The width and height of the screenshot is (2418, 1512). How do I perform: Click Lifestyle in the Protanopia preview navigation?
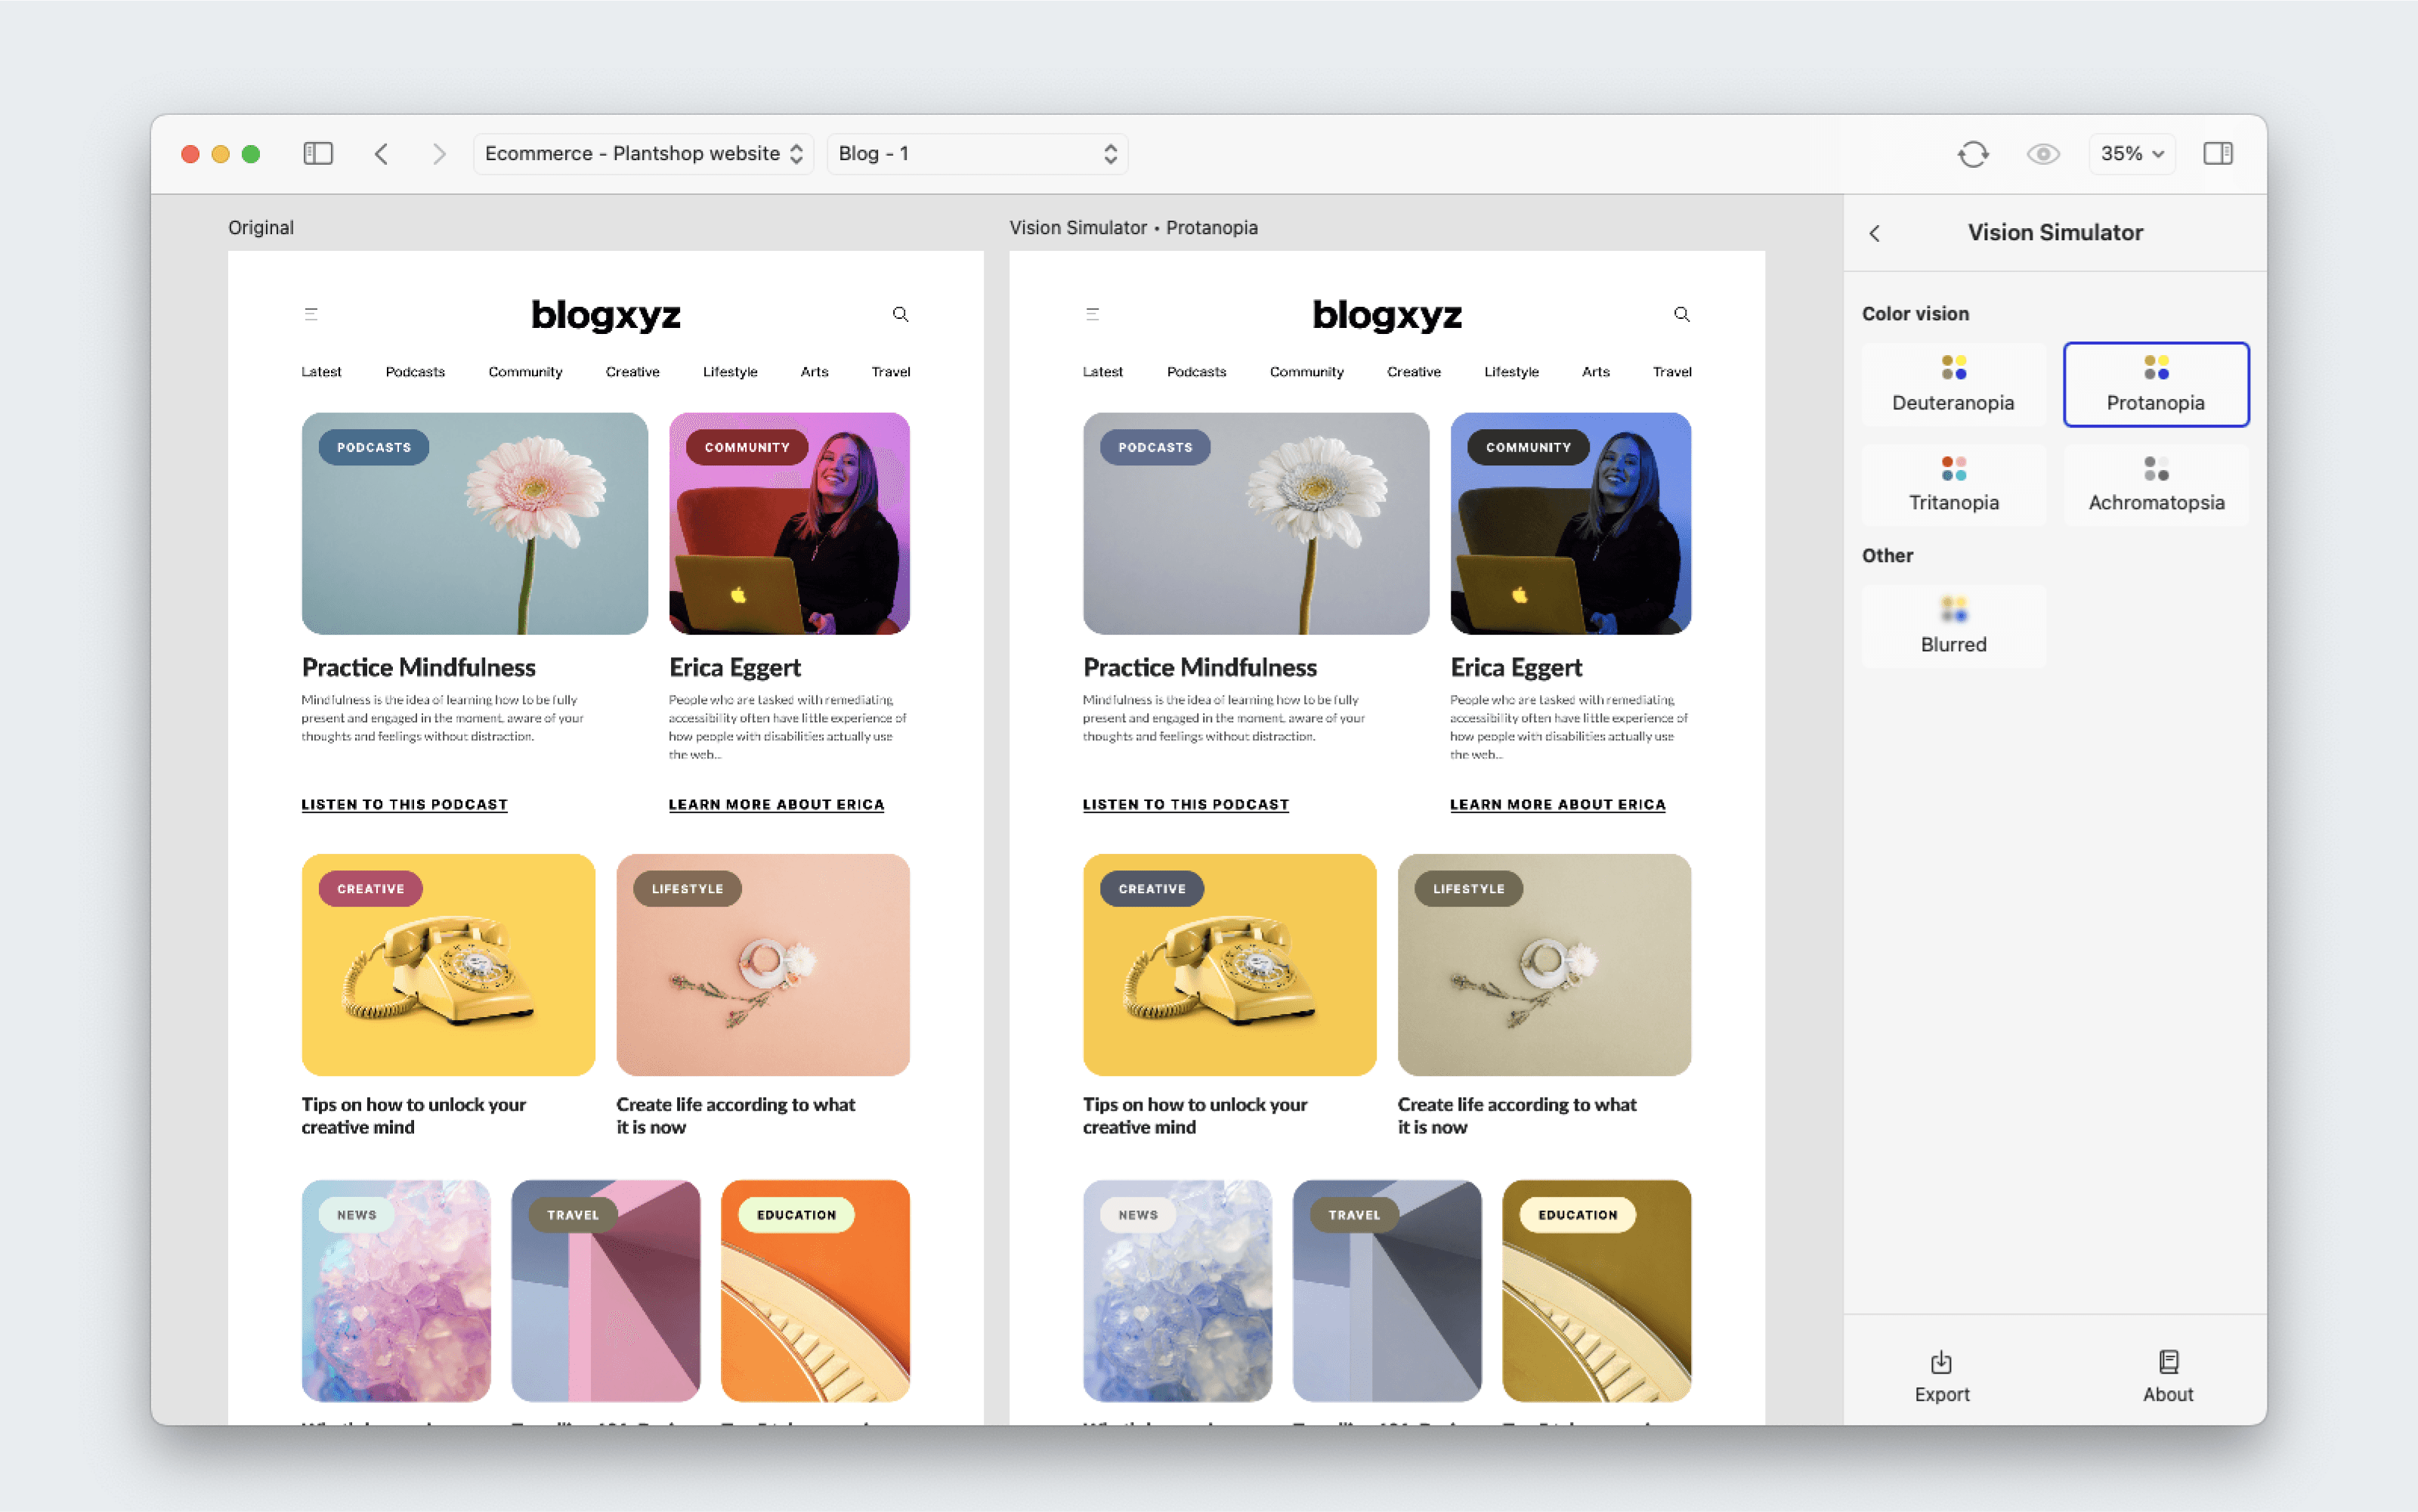pyautogui.click(x=1510, y=371)
